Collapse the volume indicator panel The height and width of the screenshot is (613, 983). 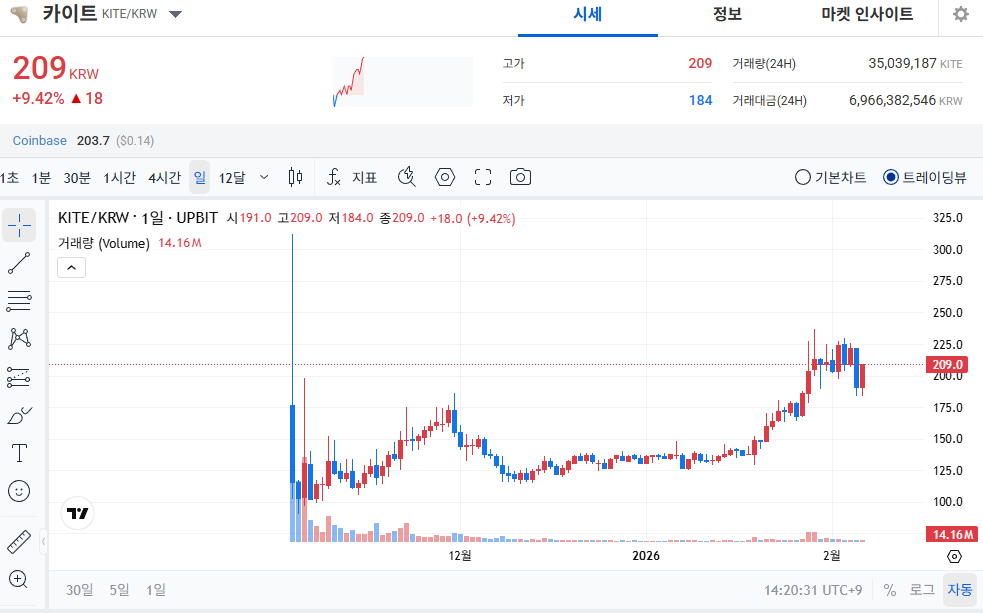(70, 267)
